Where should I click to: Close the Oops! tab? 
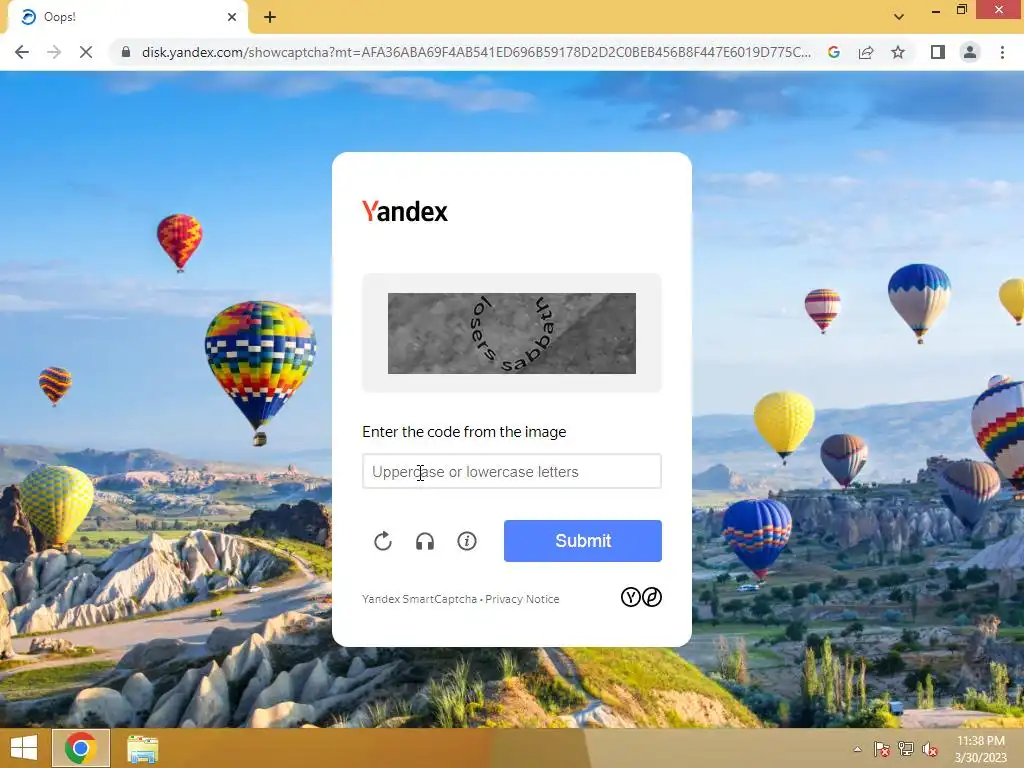232,17
